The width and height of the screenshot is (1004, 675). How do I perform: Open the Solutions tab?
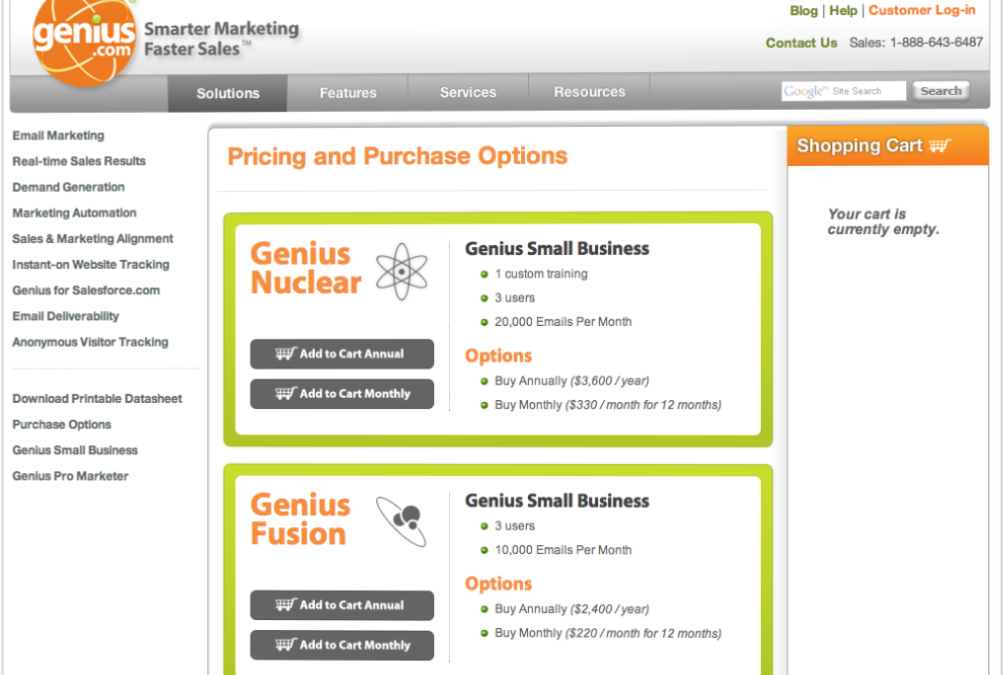click(227, 93)
